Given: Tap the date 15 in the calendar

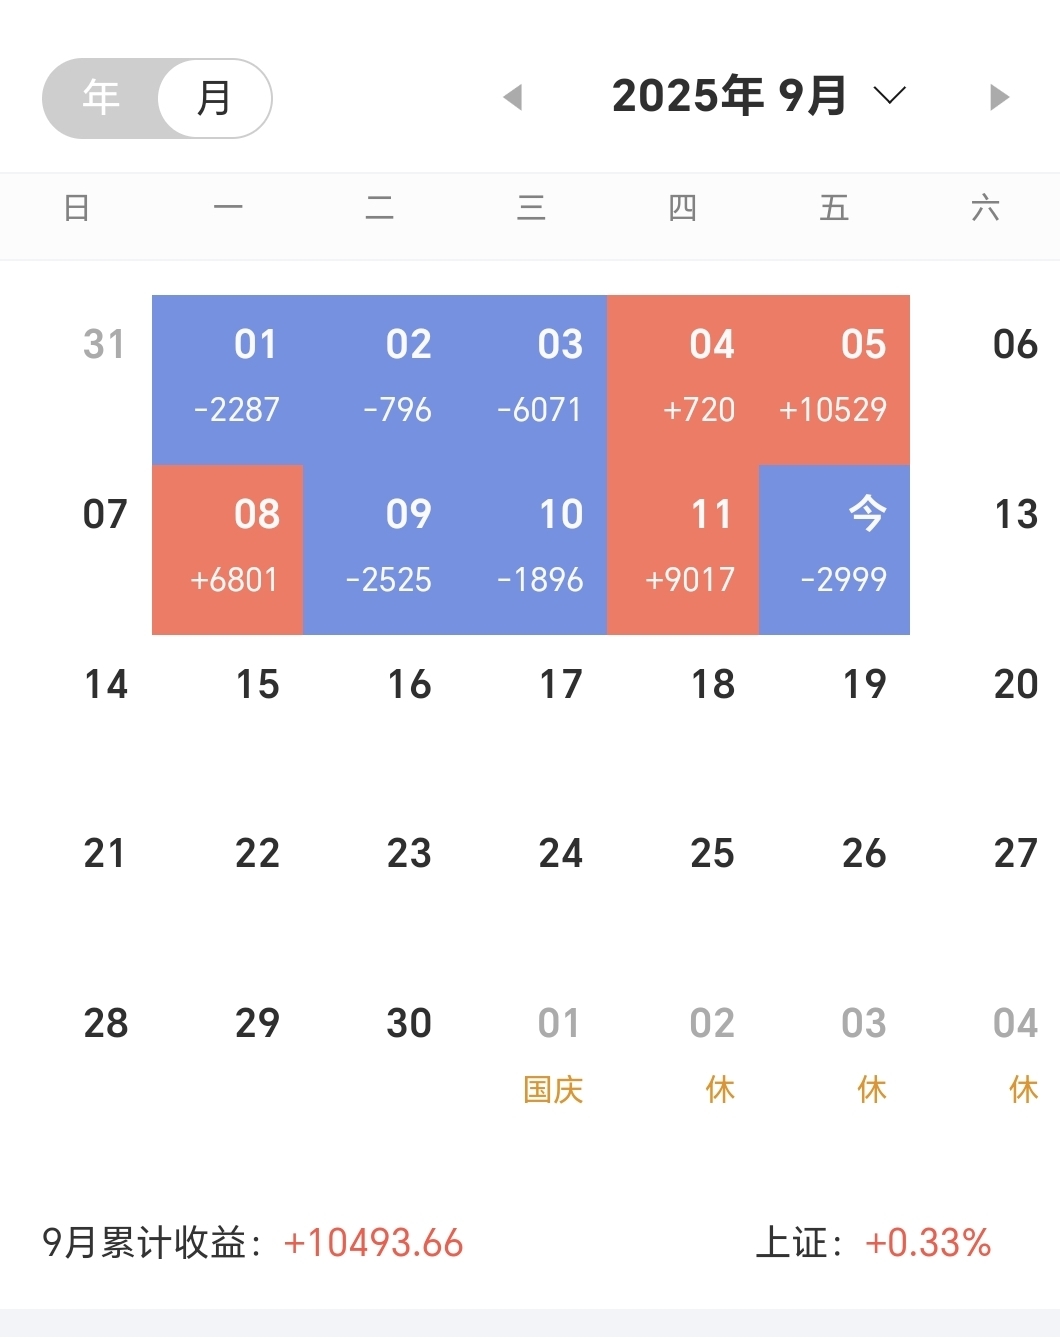Looking at the screenshot, I should [257, 685].
